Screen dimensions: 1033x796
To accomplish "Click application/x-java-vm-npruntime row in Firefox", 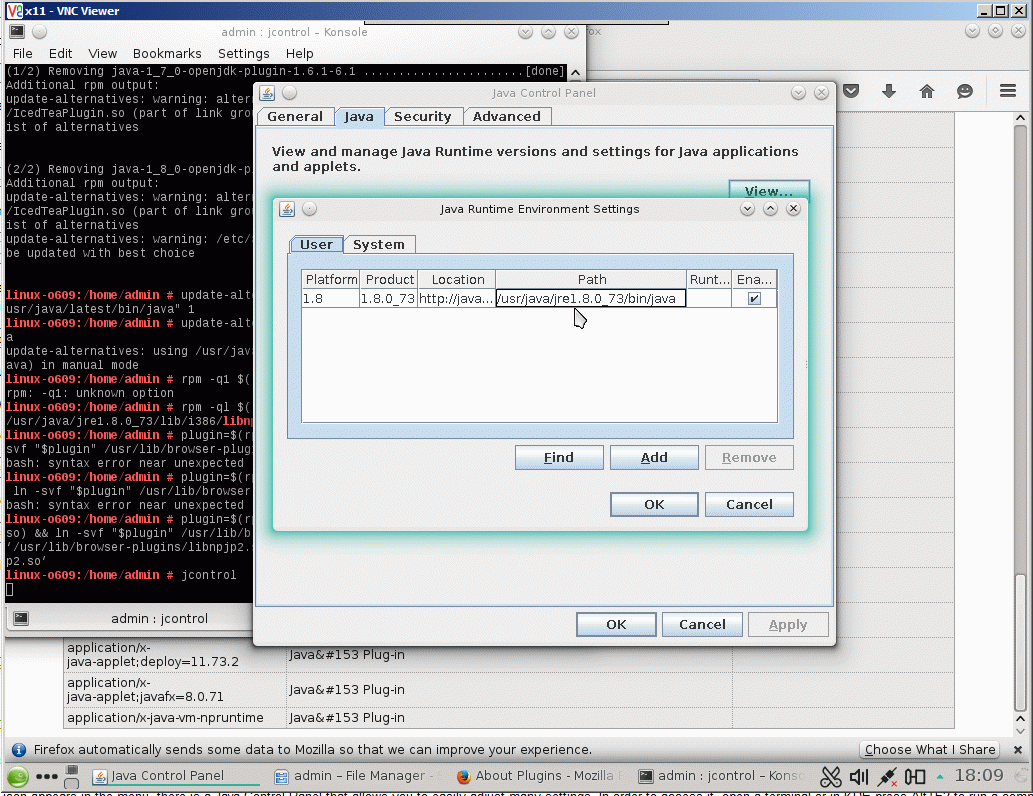I will click(x=509, y=718).
